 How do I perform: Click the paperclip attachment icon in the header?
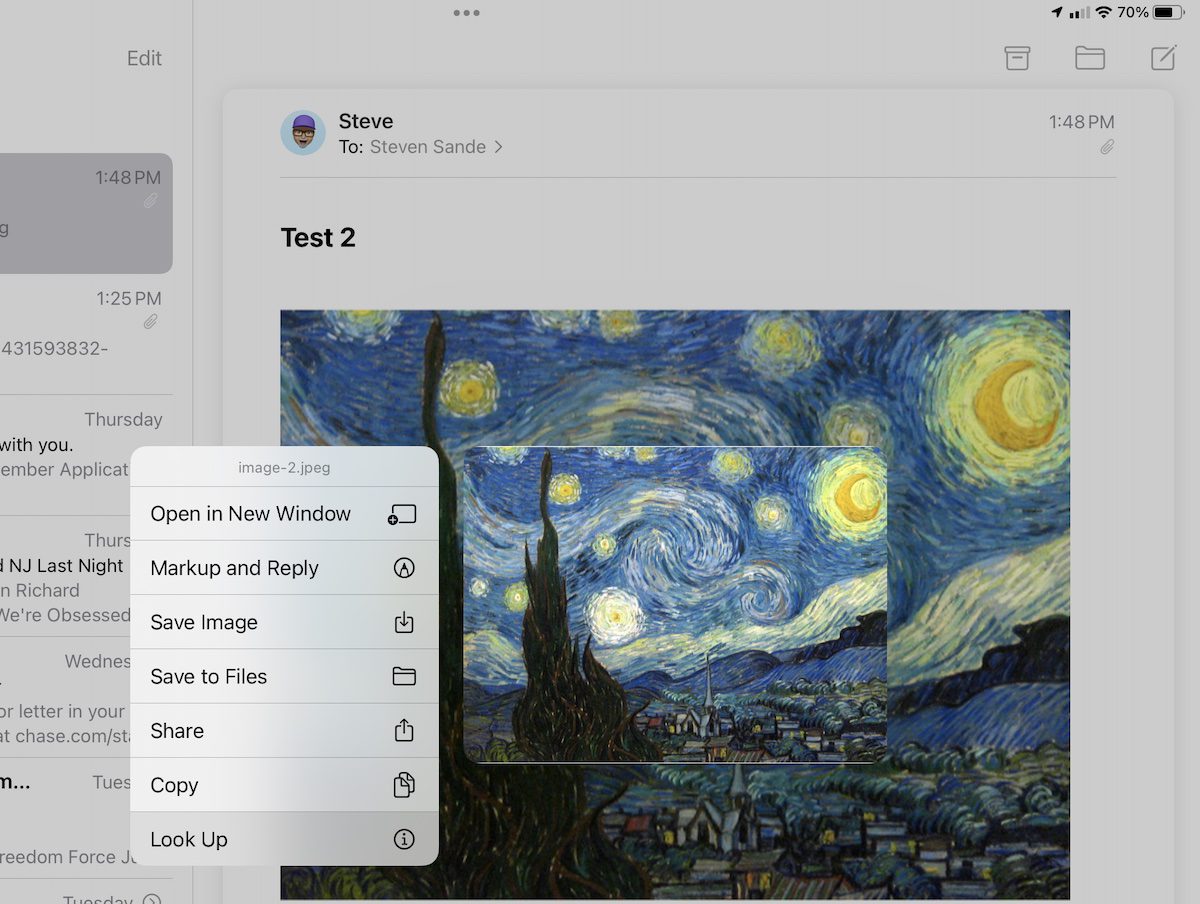pyautogui.click(x=1107, y=147)
